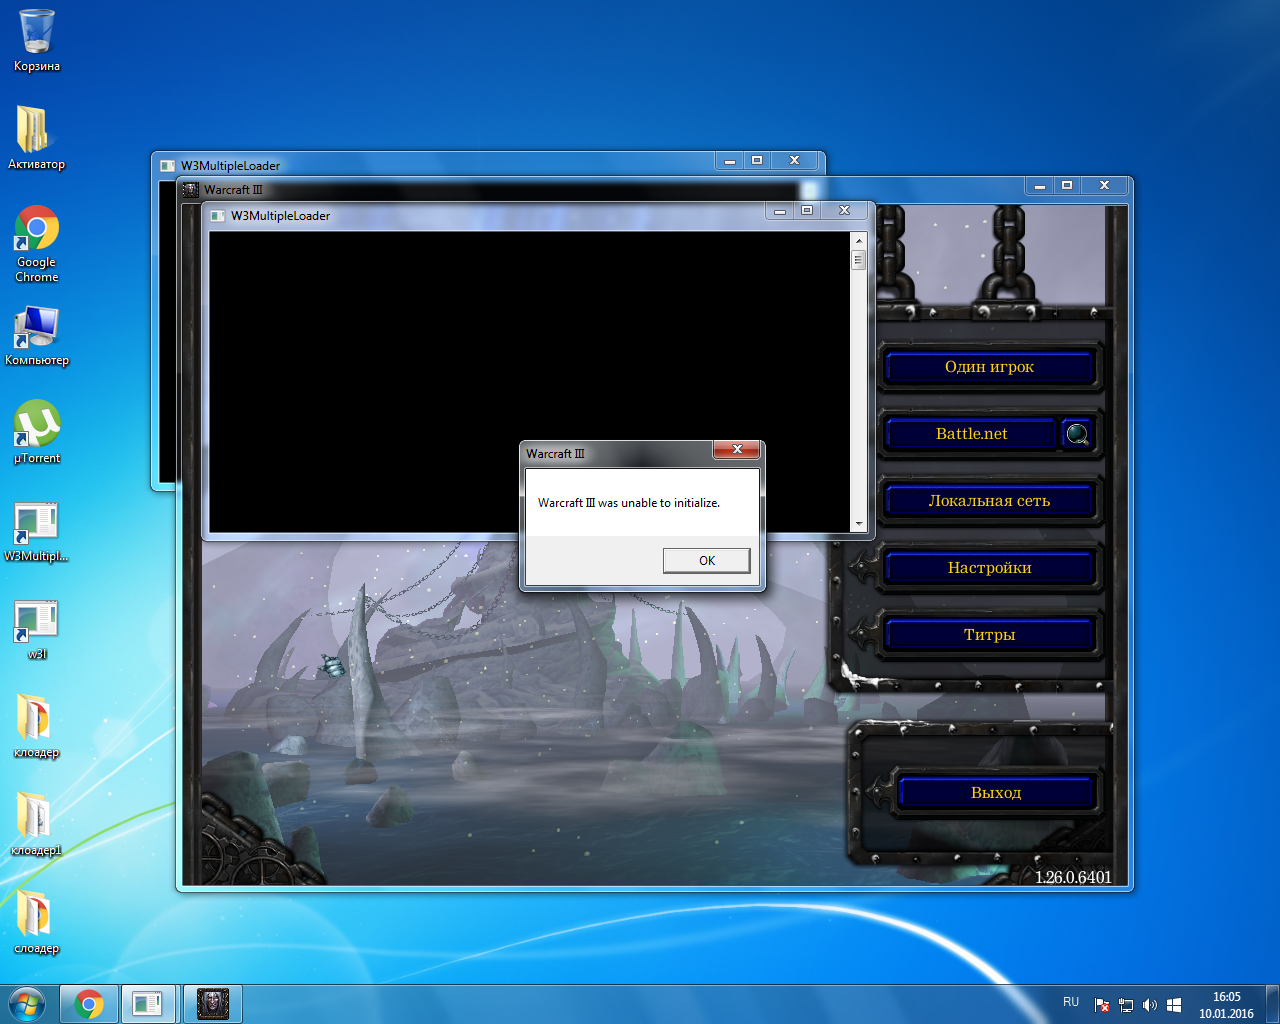1280x1024 pixels.
Task: Select the клоадер1 folder icon
Action: tap(37, 825)
